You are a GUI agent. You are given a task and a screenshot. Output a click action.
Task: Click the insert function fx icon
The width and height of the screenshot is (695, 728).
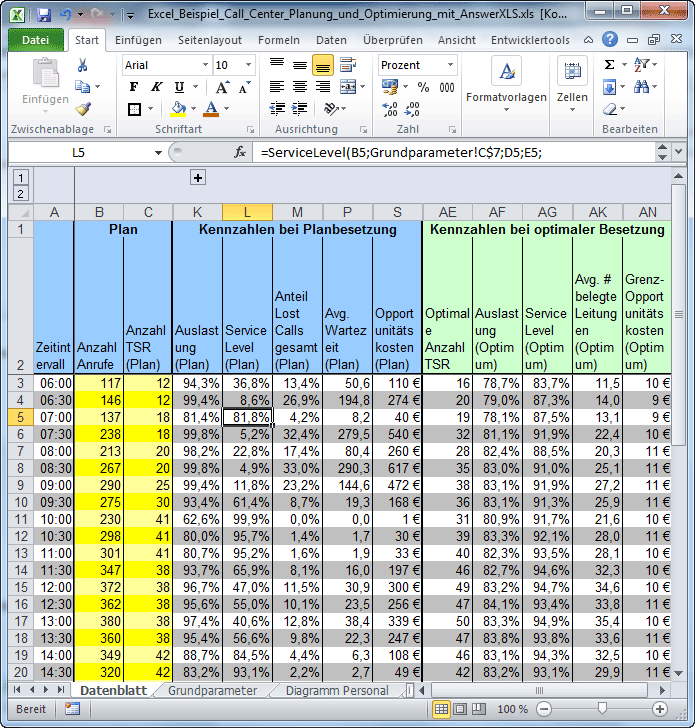[240, 153]
